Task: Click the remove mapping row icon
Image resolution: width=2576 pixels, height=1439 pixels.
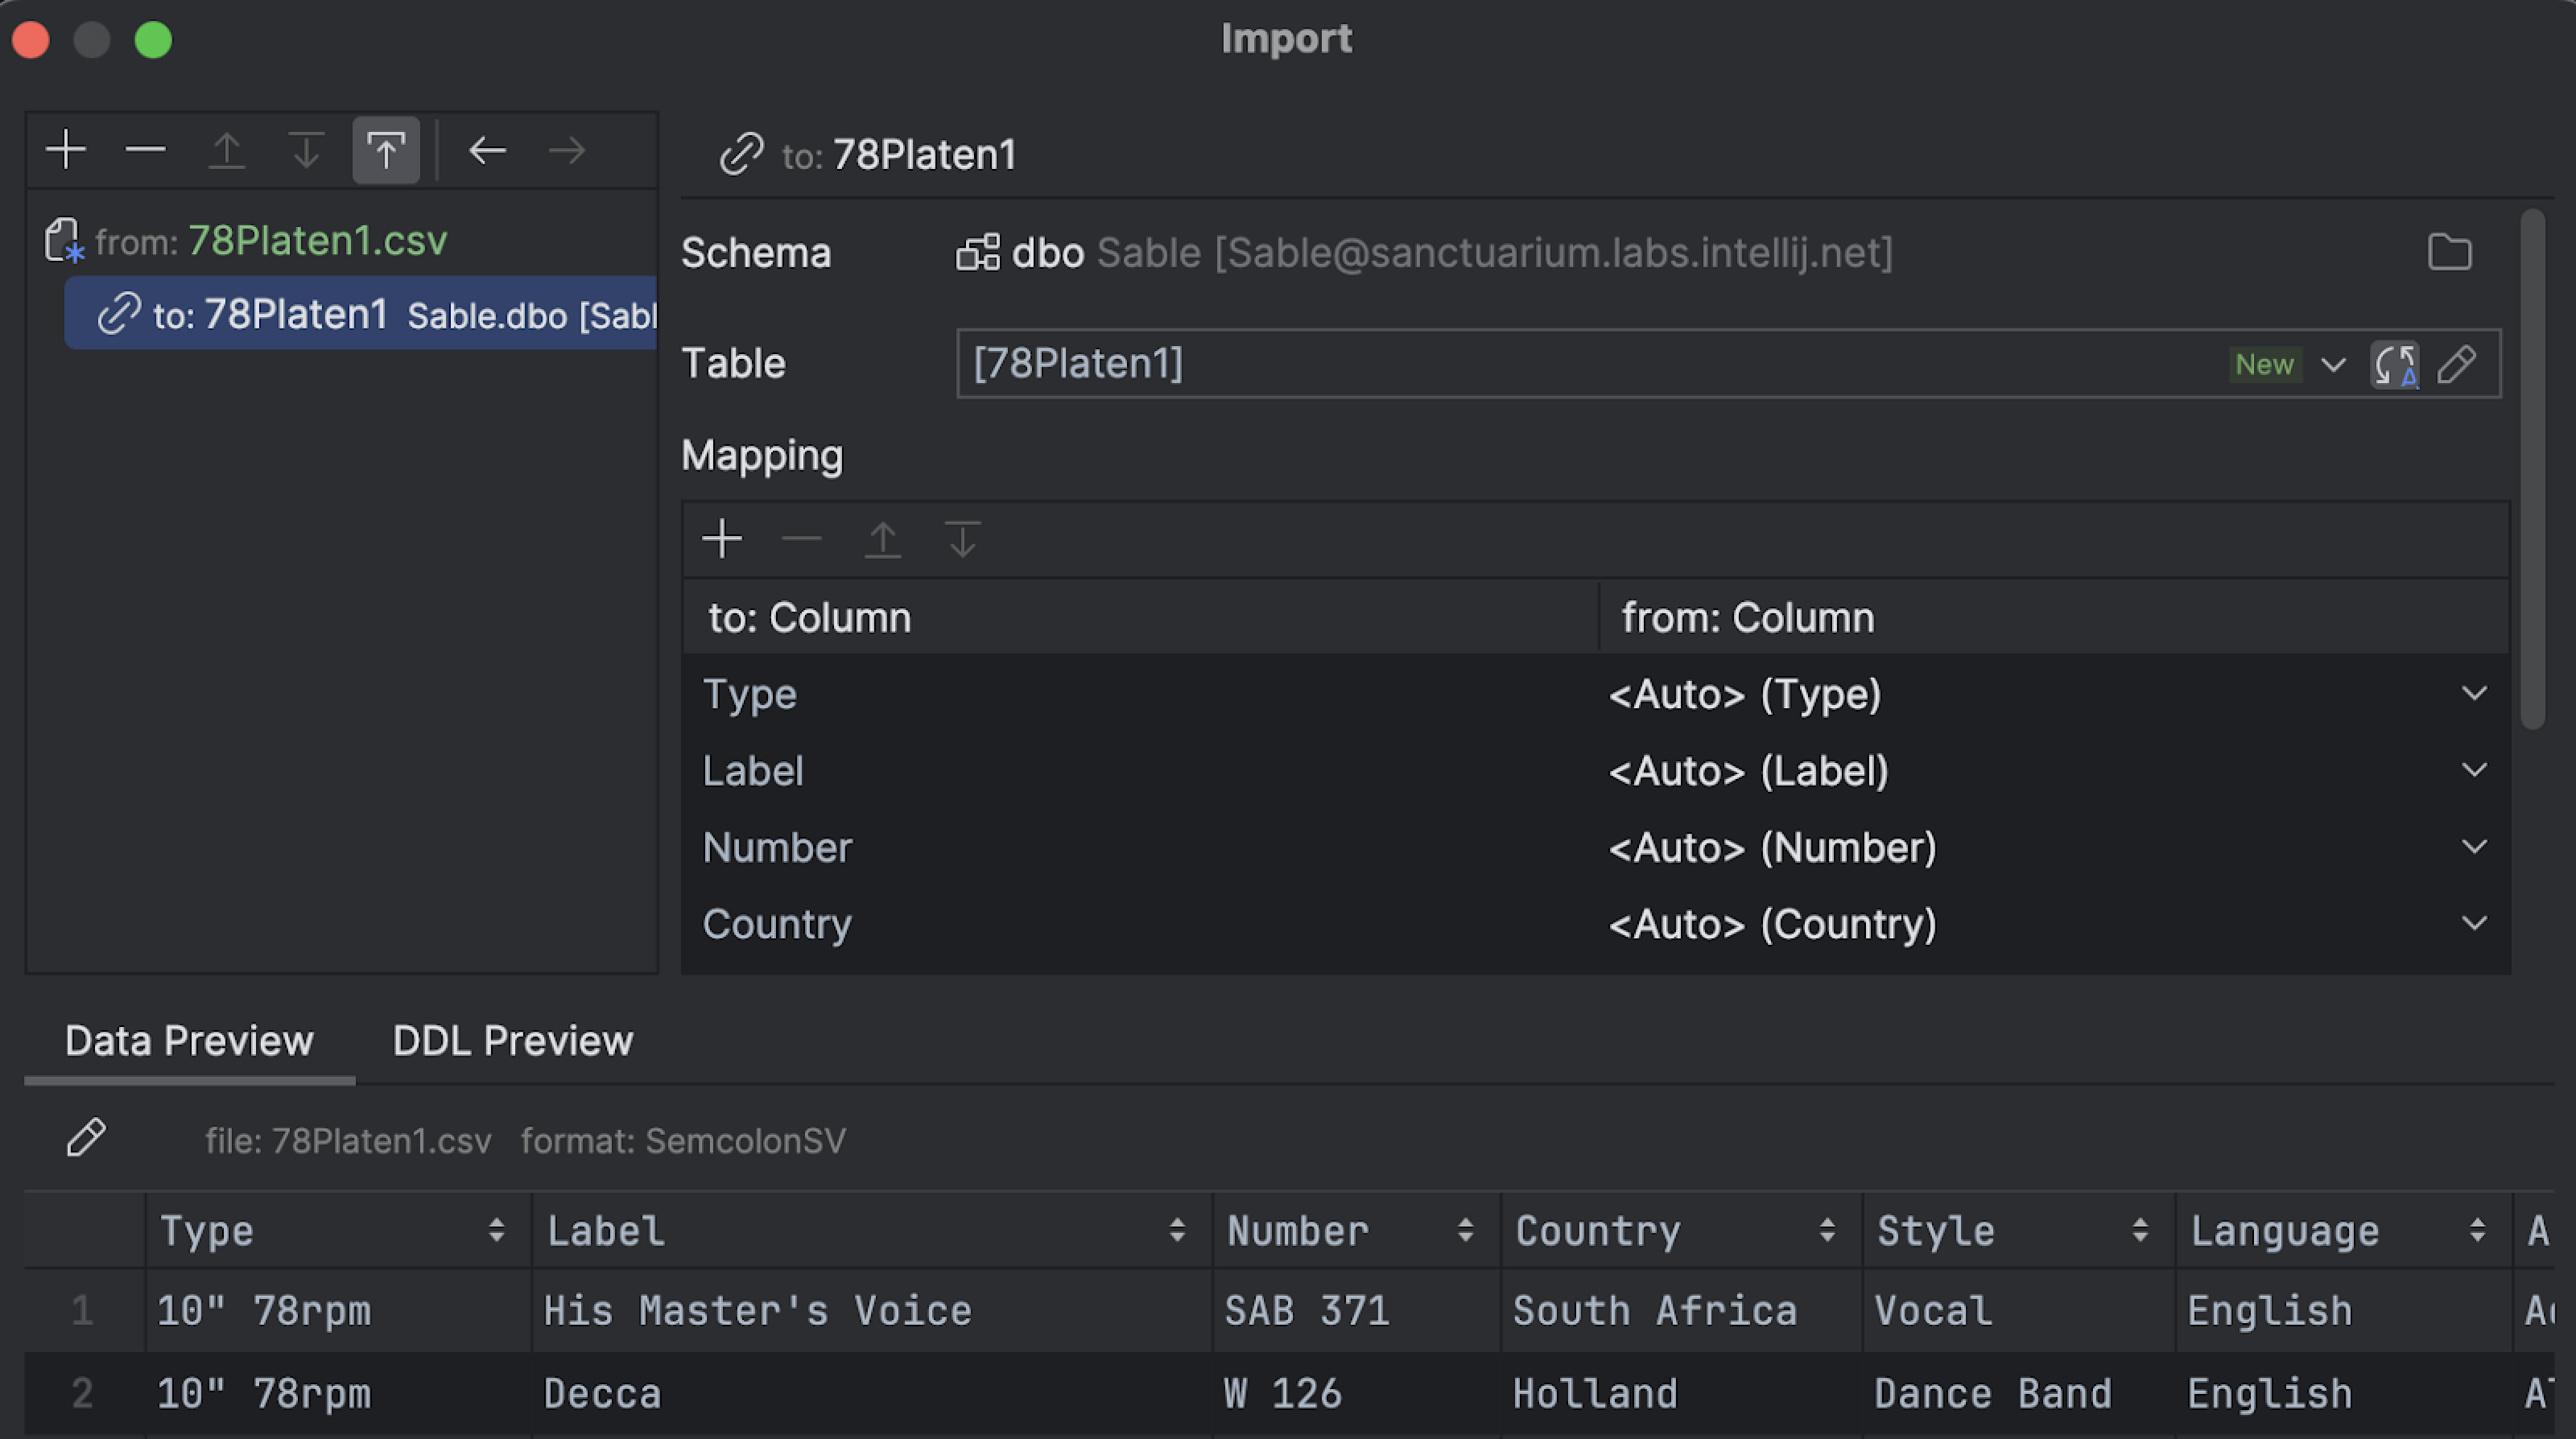Action: [803, 541]
